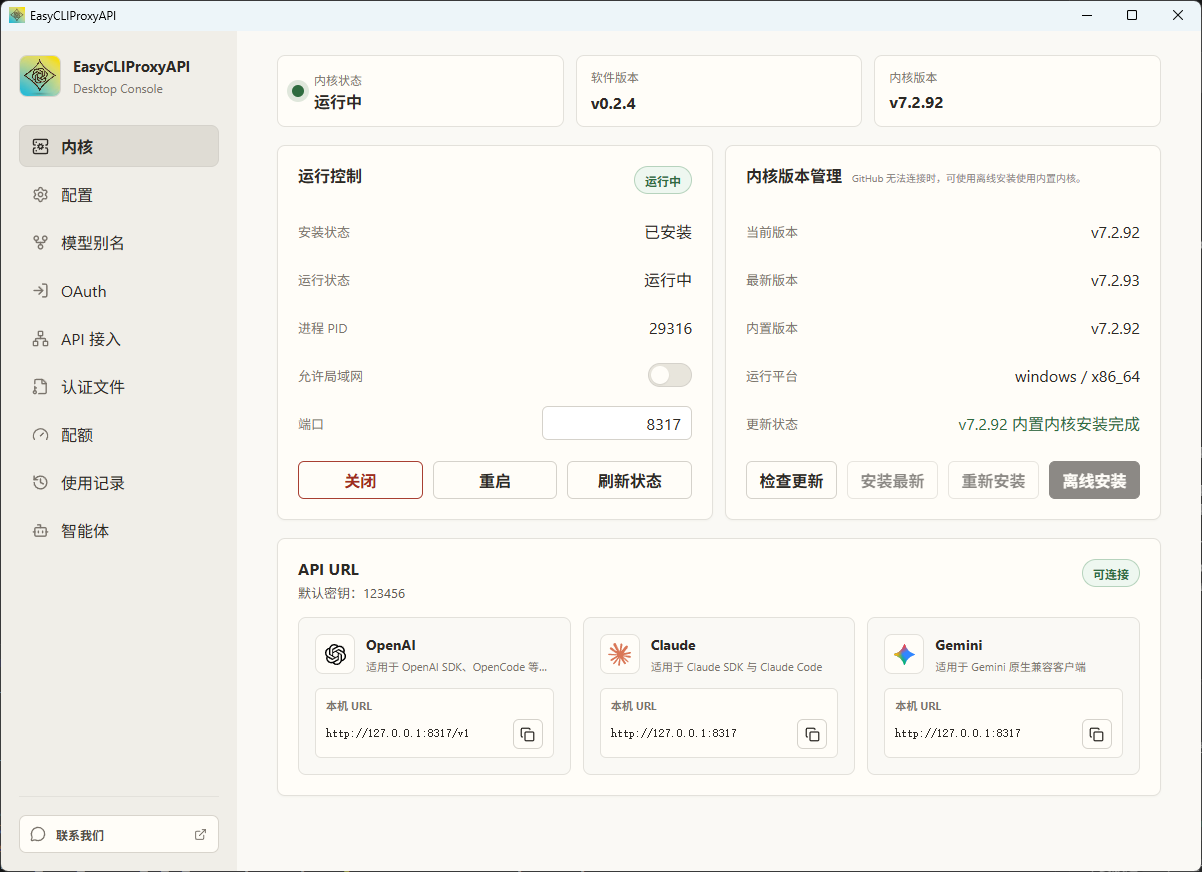Click the 认证文件 file icon
1202x872 pixels.
(40, 387)
